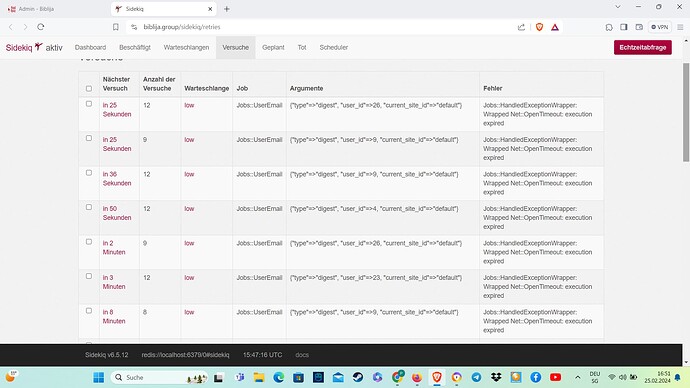This screenshot has width=690, height=388.
Task: Click the Echtzeitabfrage button
Action: [642, 47]
